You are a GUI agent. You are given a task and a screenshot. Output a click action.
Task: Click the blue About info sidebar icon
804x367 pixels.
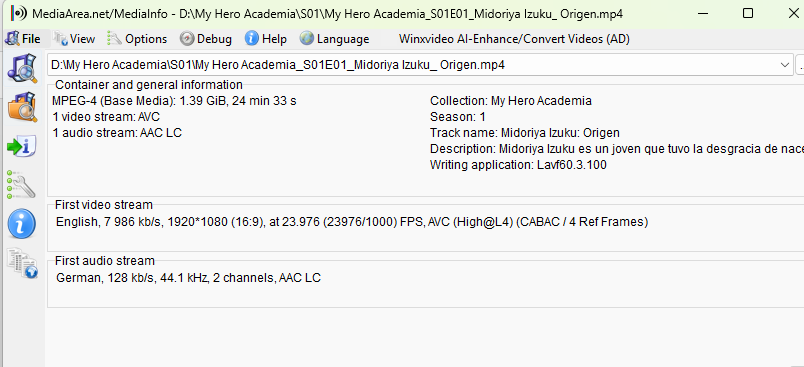22,224
